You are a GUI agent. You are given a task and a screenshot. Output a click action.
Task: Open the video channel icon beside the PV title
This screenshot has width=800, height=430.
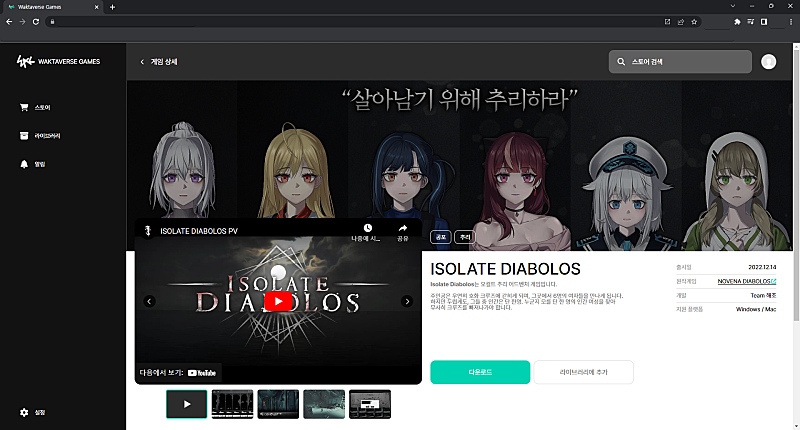pos(148,231)
